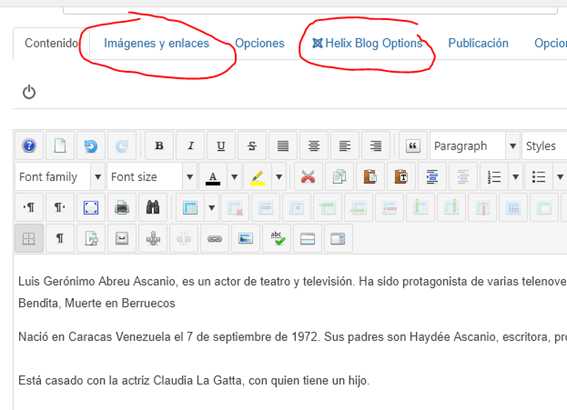Click the text 'Bendita, Muerte en Berruecos'
567x410 pixels.
pos(97,303)
